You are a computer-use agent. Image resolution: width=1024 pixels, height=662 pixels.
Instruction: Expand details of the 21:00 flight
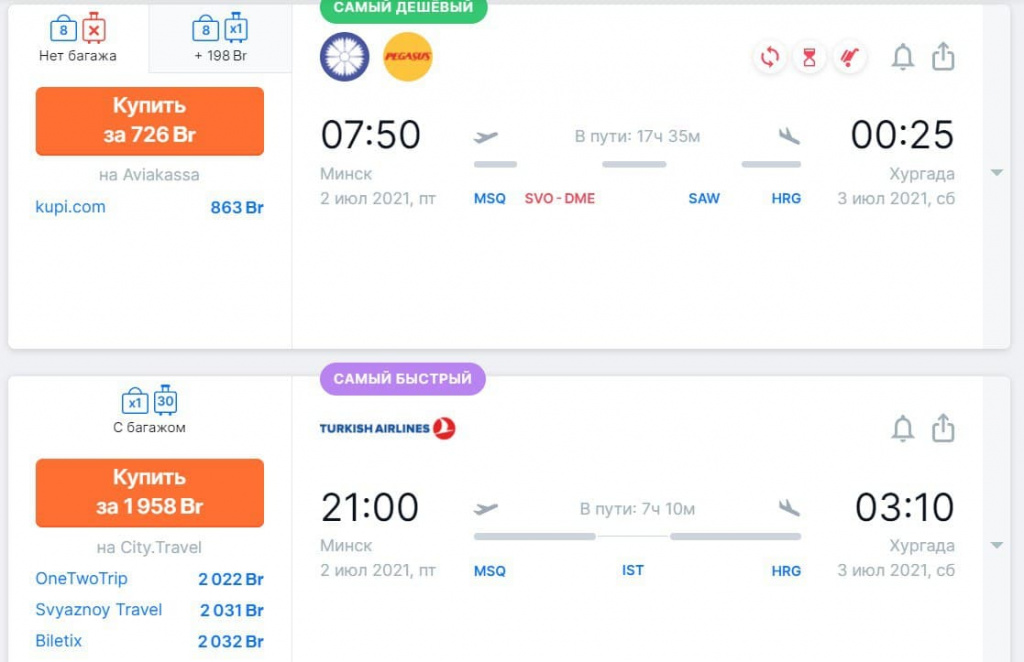[x=996, y=545]
